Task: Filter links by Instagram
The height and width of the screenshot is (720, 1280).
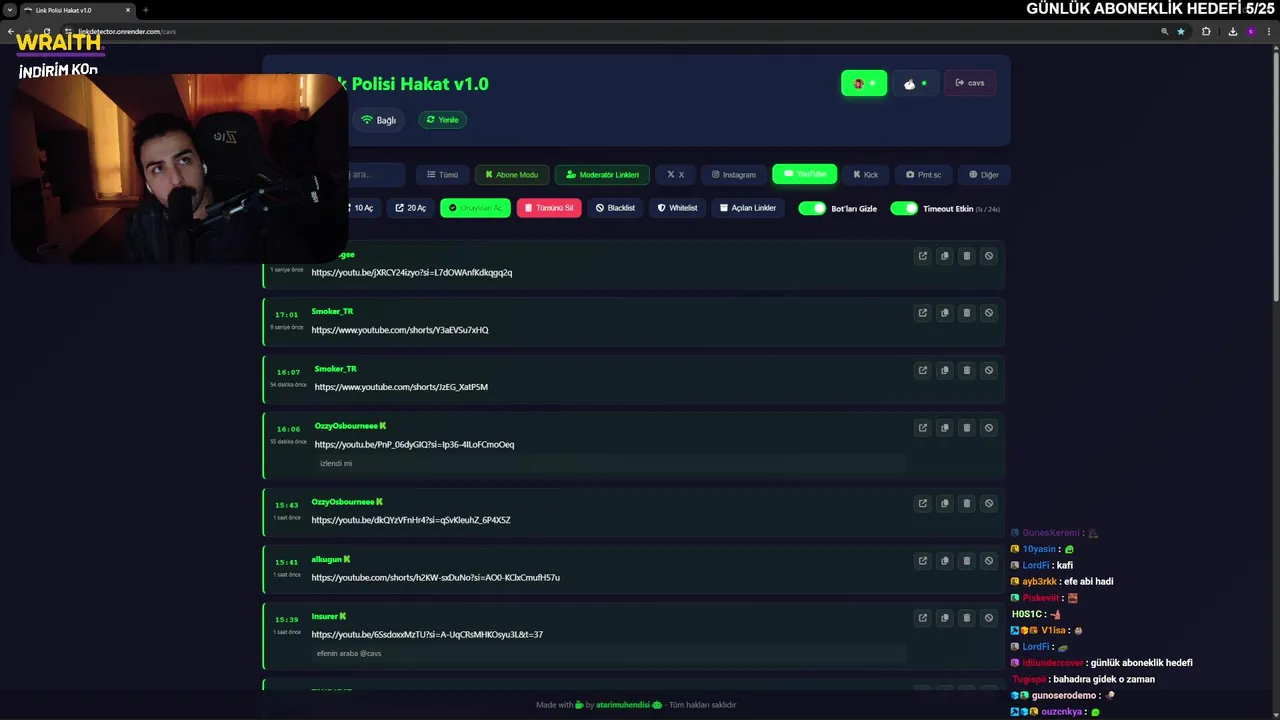Action: point(733,175)
